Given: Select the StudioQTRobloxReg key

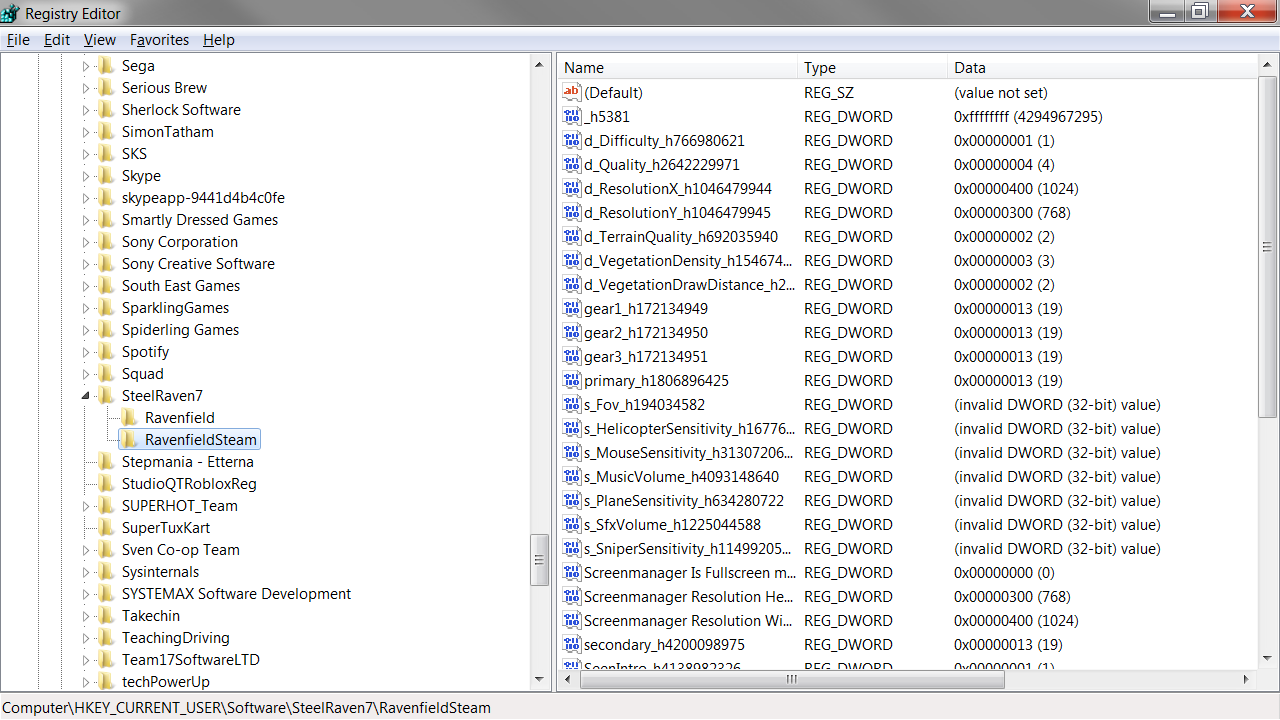Looking at the screenshot, I should (189, 484).
